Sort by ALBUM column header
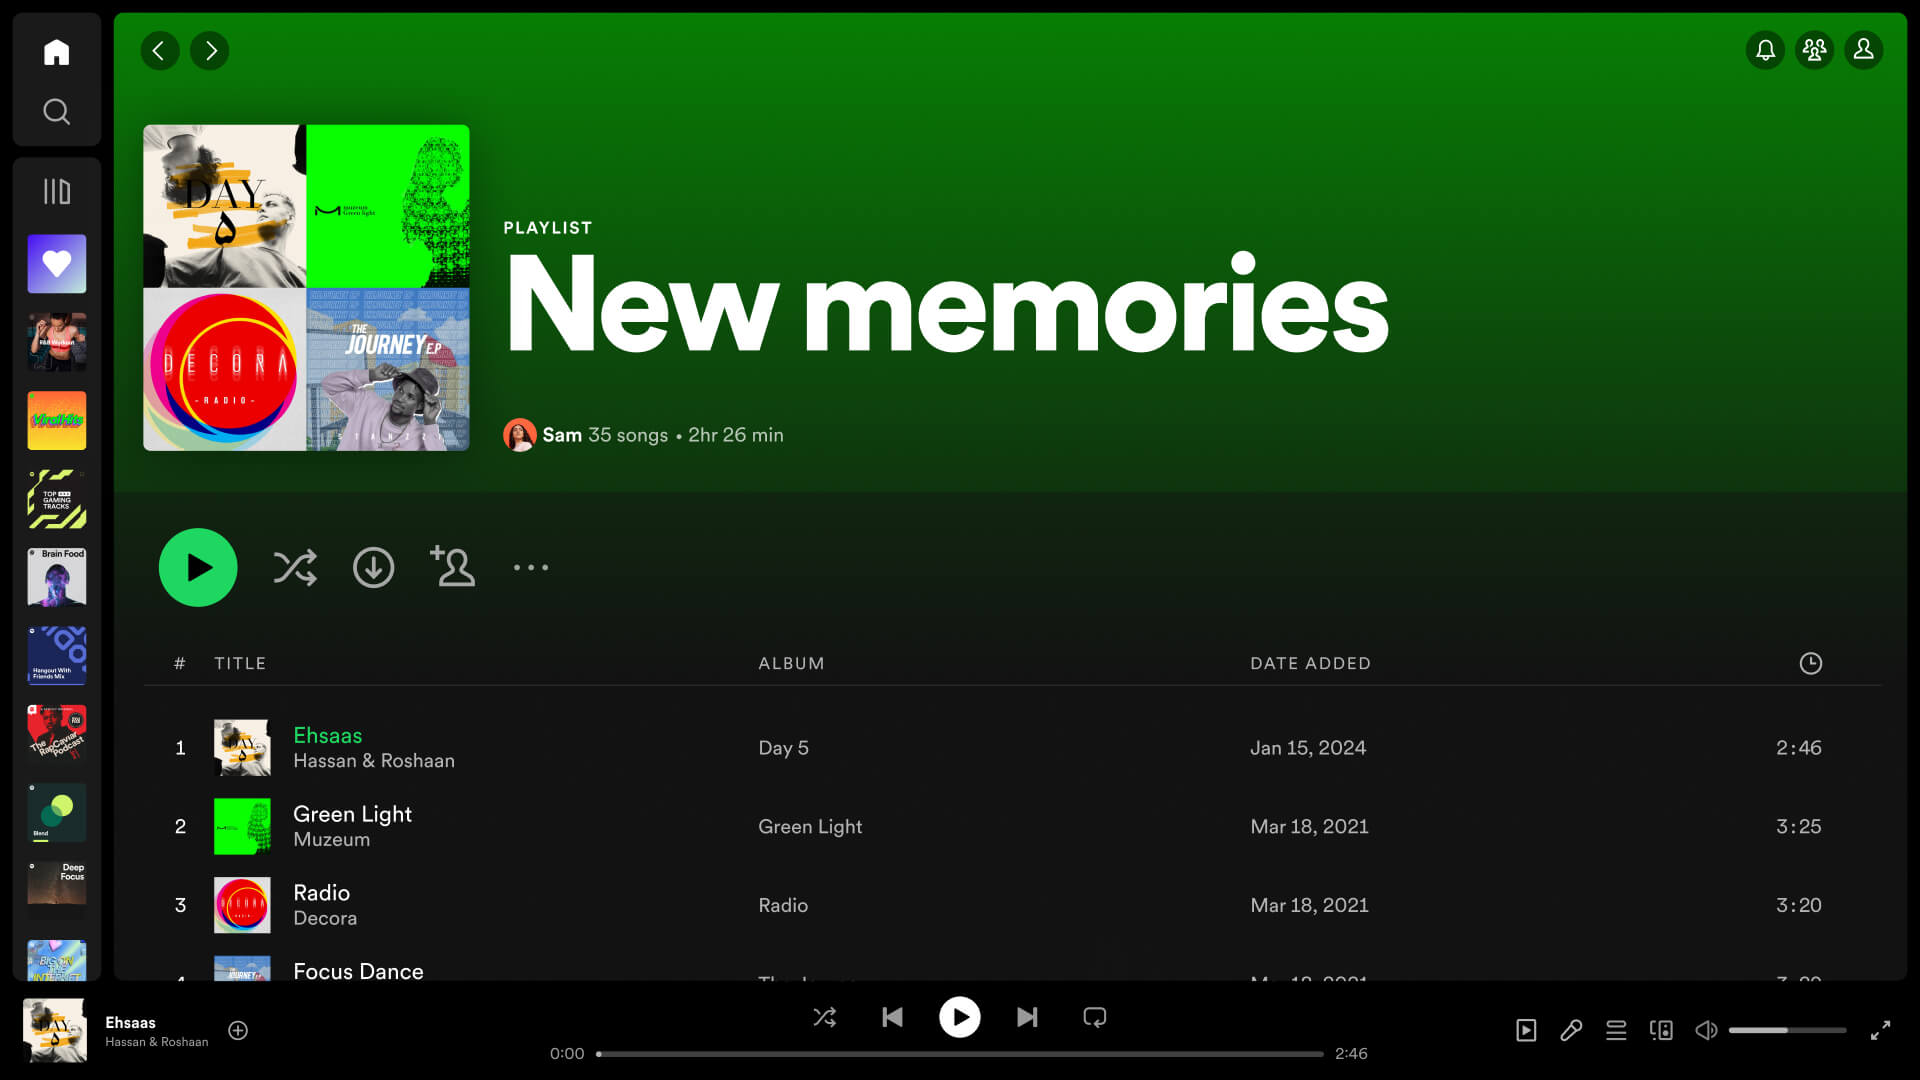This screenshot has height=1080, width=1920. pyautogui.click(x=791, y=663)
